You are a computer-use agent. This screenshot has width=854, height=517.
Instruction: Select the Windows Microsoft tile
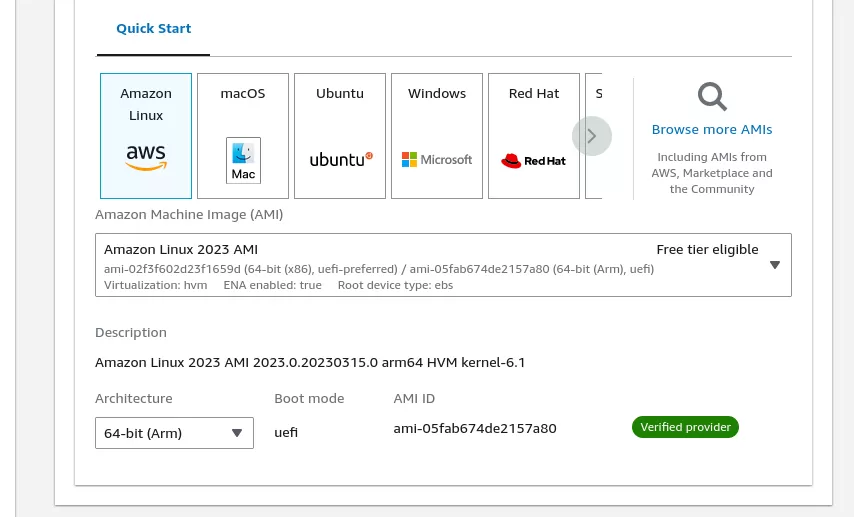pyautogui.click(x=437, y=136)
